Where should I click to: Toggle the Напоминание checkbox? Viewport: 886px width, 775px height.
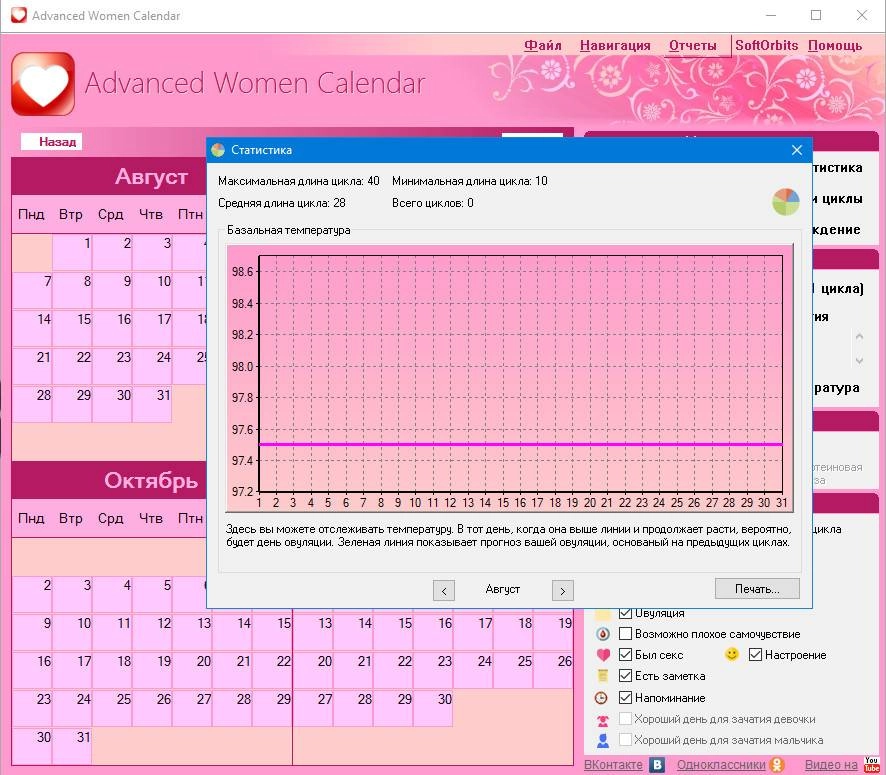pyautogui.click(x=625, y=697)
